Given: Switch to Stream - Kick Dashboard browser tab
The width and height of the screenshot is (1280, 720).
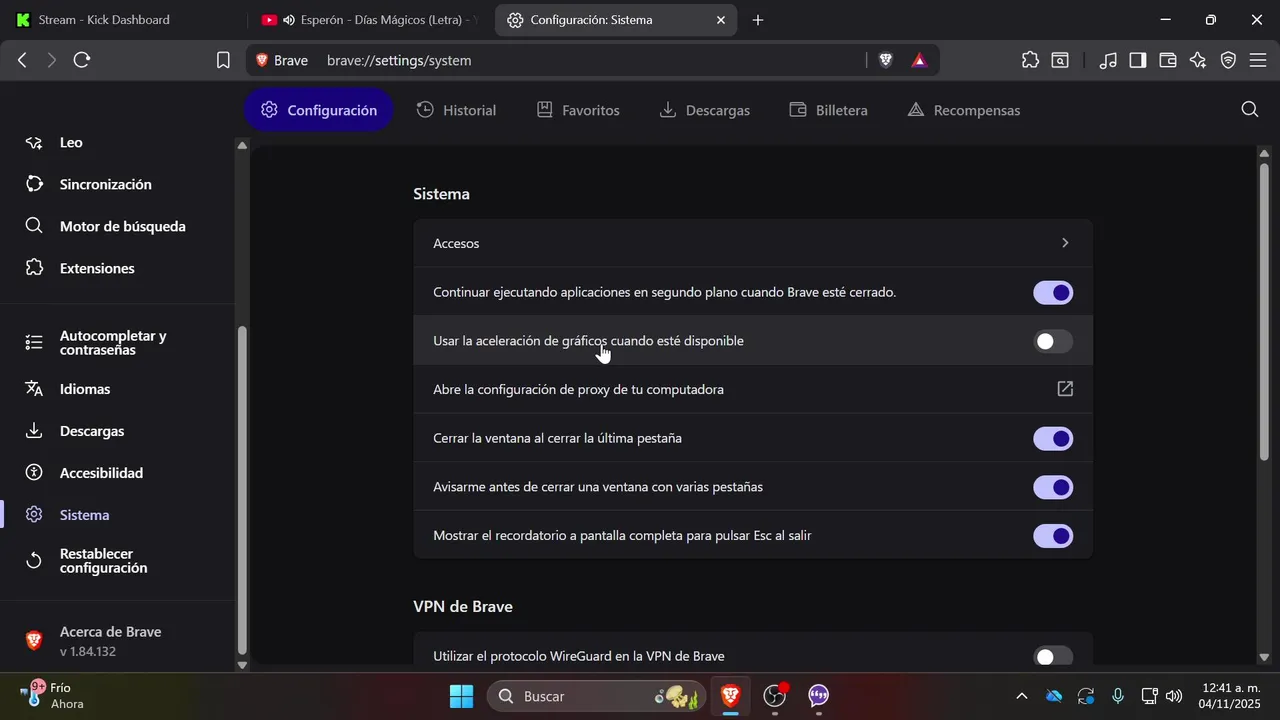Looking at the screenshot, I should [x=120, y=20].
